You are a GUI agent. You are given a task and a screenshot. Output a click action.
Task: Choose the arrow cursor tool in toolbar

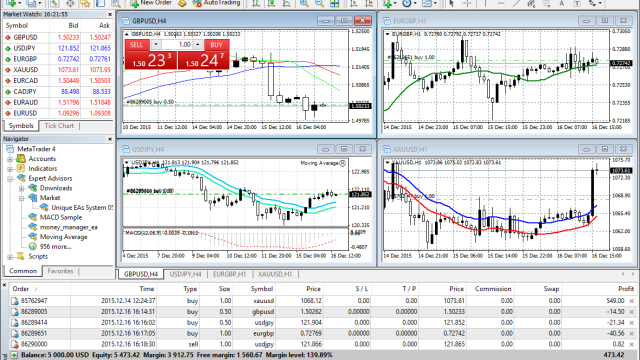tap(451, 3)
